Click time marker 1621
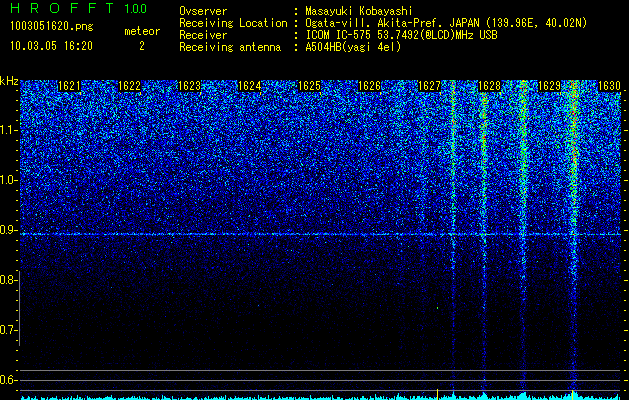This screenshot has width=629, height=400. click(x=69, y=86)
